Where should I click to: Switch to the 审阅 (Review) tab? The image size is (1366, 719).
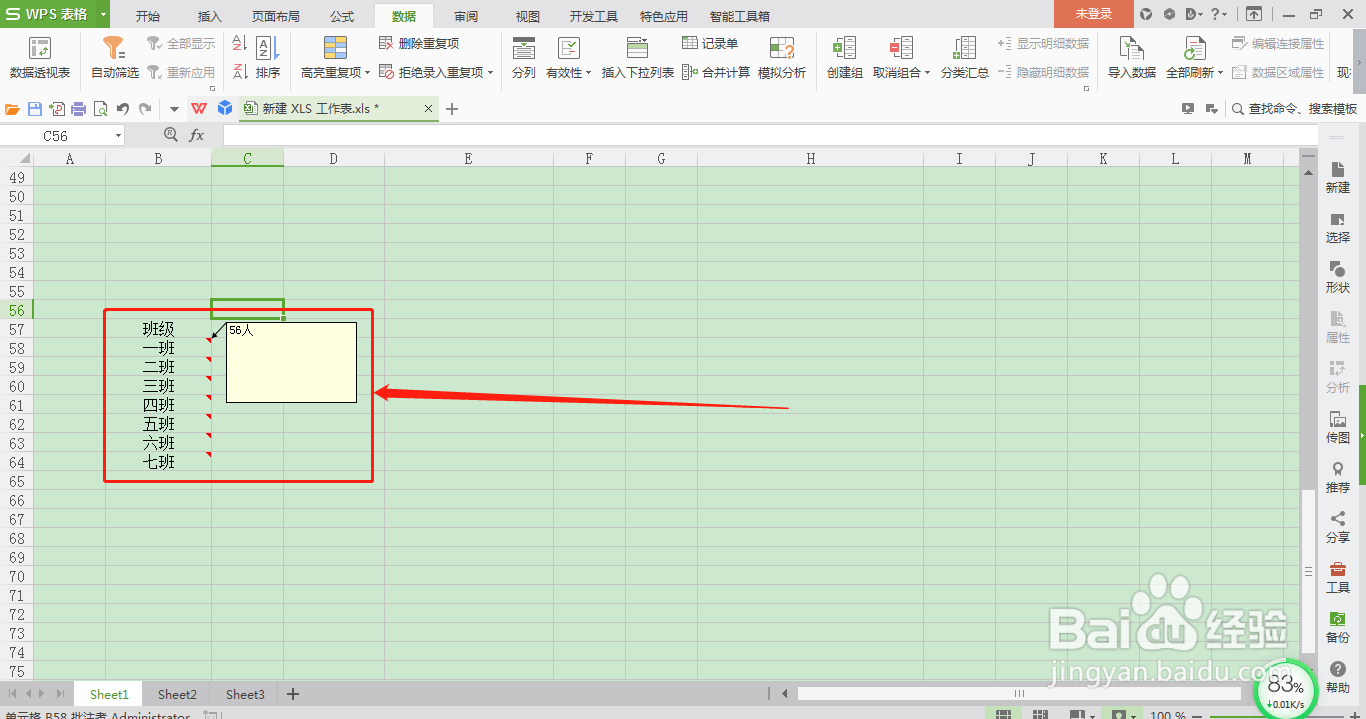465,16
